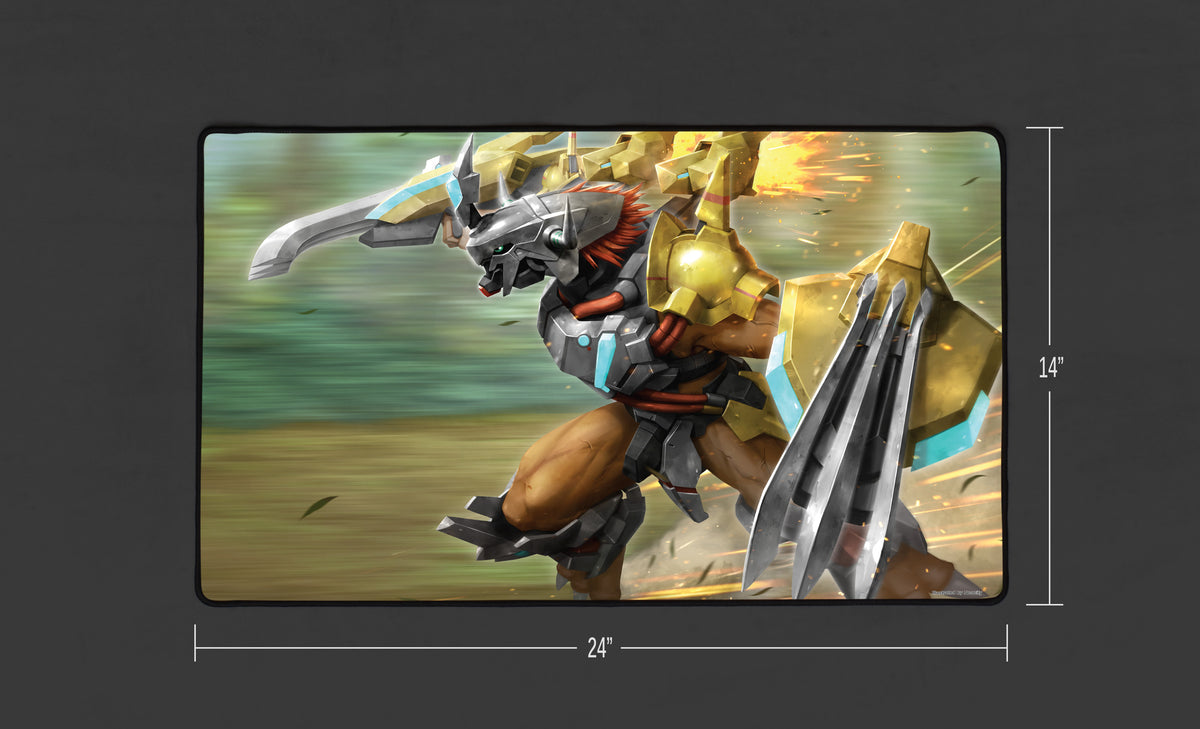
Task: Select the silver Dramon Destroyer claw gauntlet
Action: (380, 220)
